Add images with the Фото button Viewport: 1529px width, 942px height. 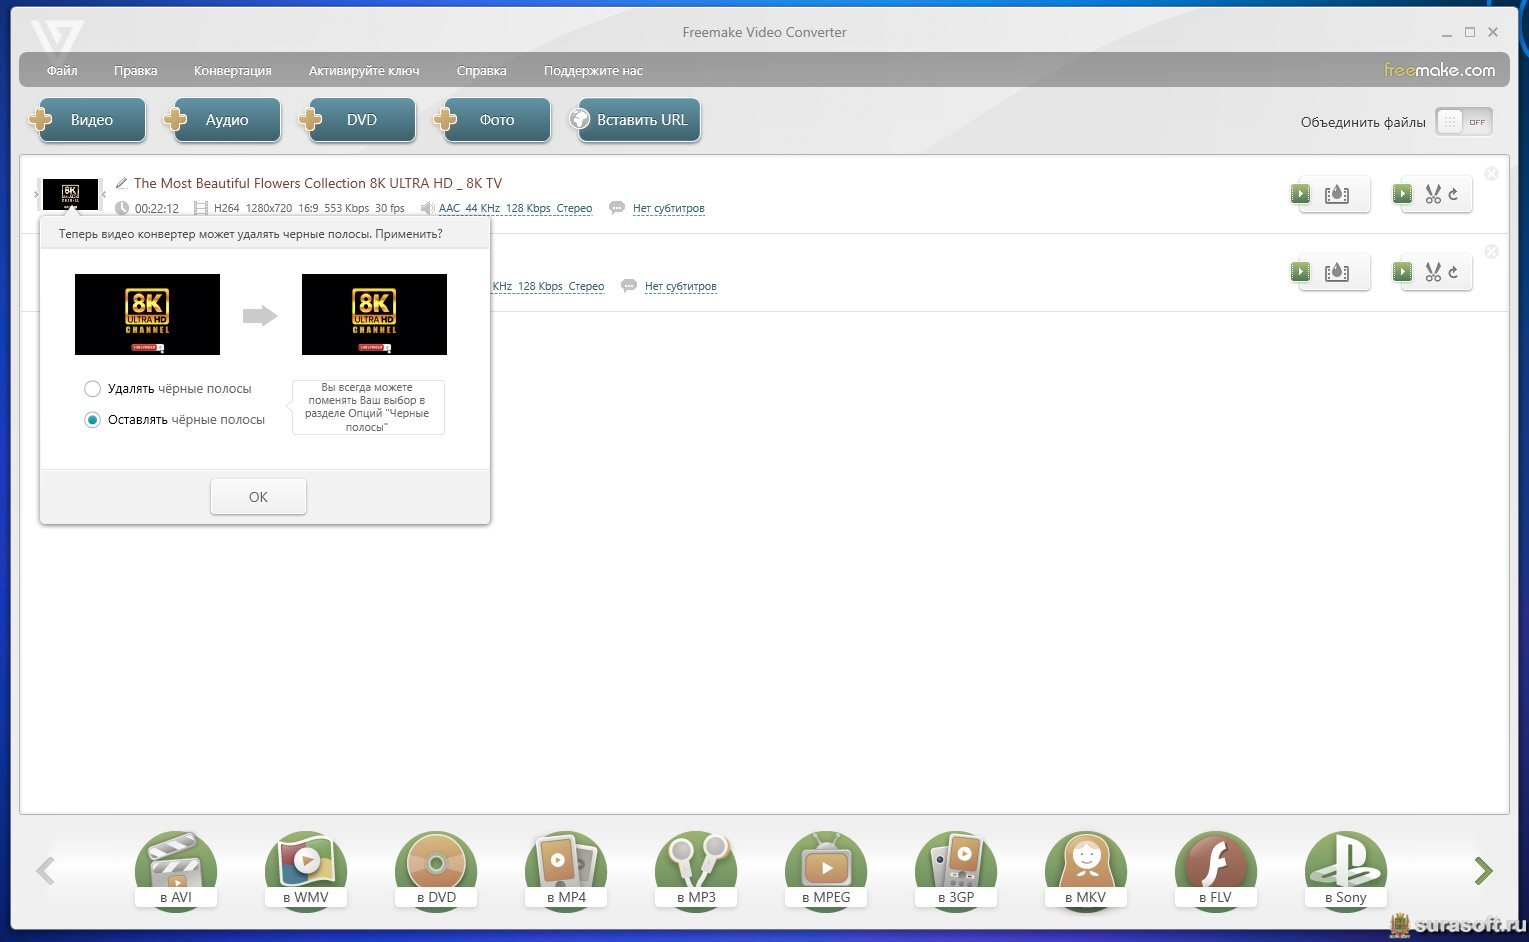click(492, 120)
